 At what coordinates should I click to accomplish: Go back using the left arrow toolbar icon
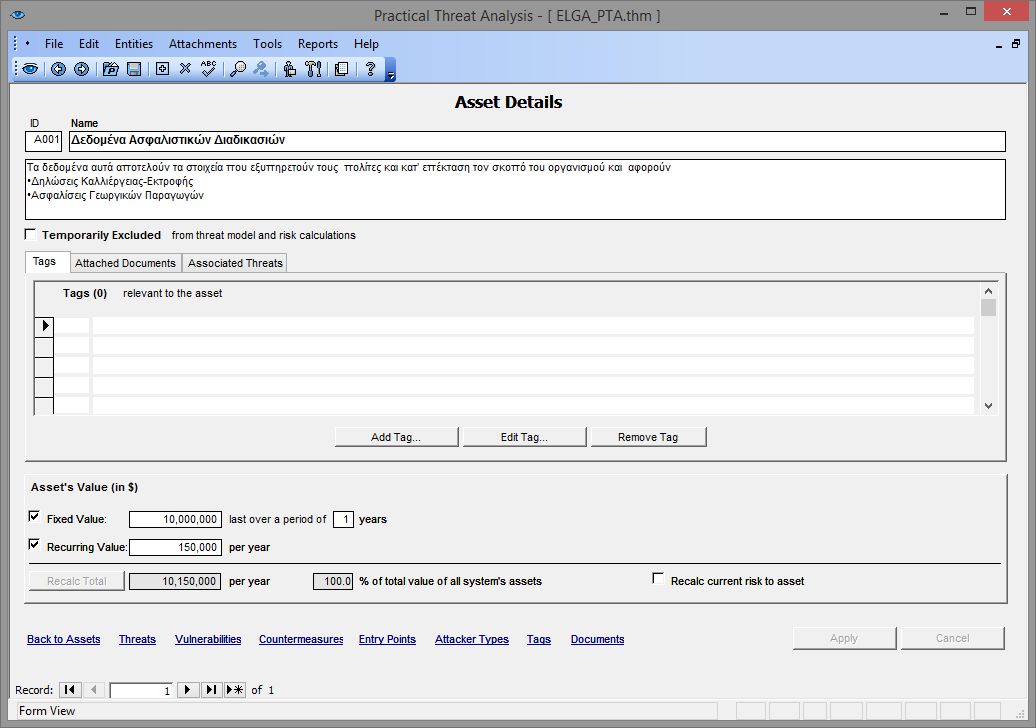tap(58, 69)
